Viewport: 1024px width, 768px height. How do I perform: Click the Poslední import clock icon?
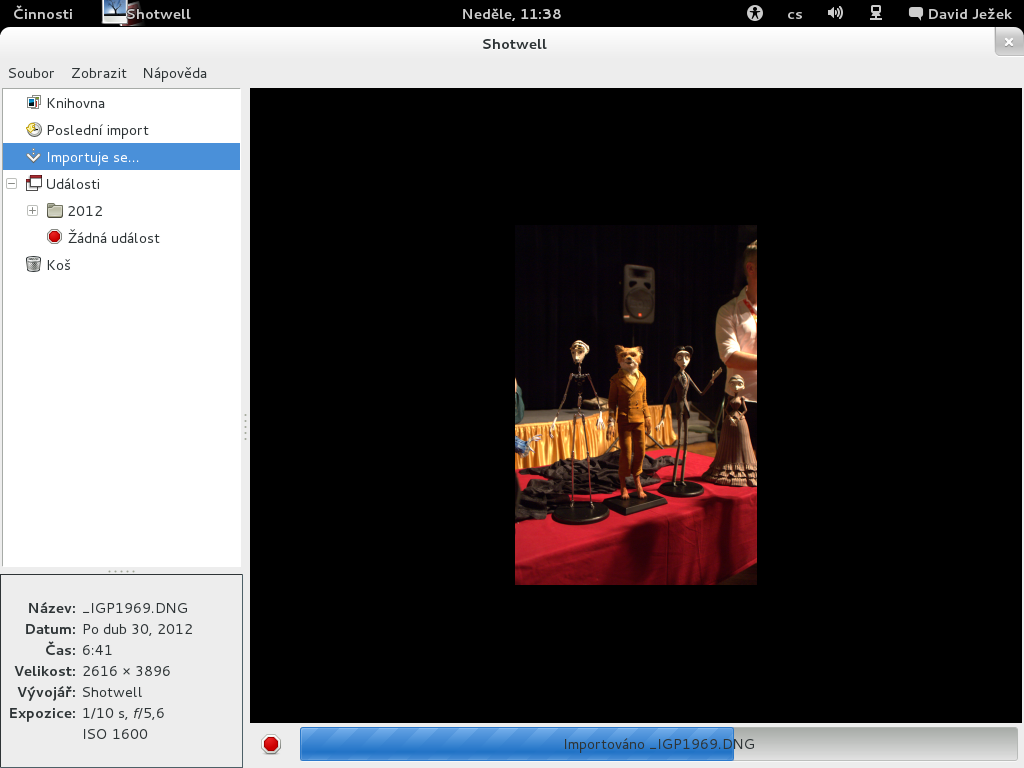(x=33, y=130)
